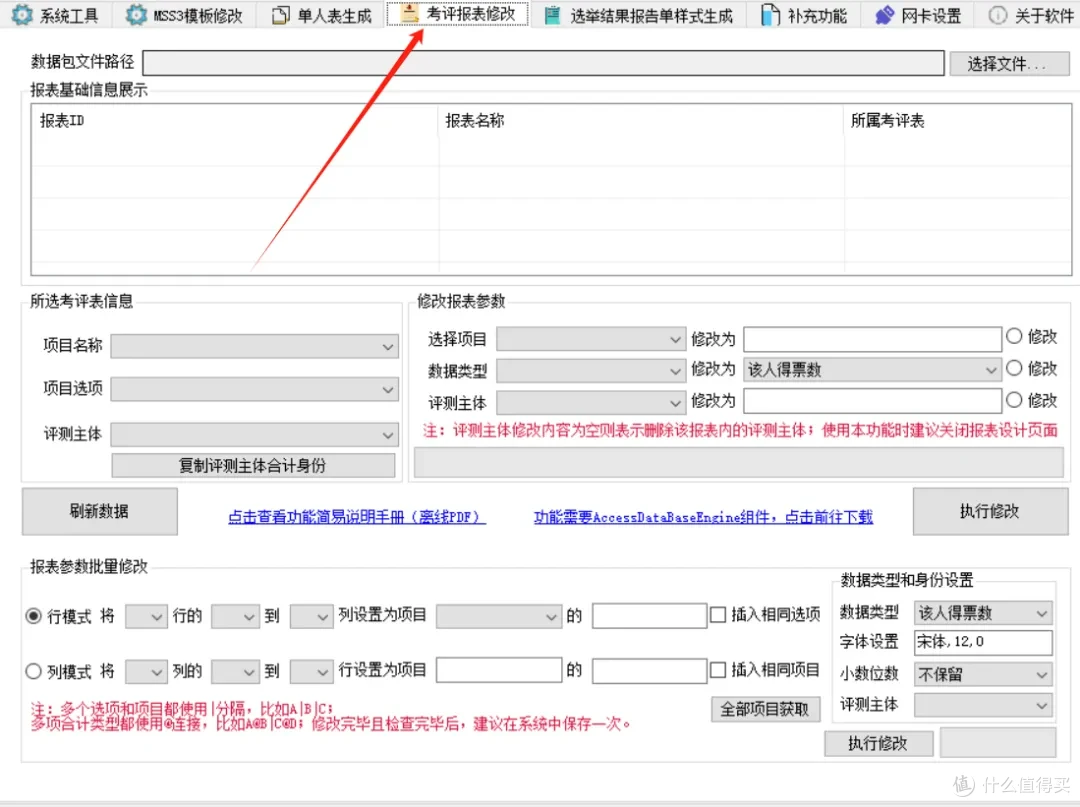Image resolution: width=1080 pixels, height=807 pixels.
Task: Focus the 评测主体 修改为 text field
Action: click(x=872, y=401)
